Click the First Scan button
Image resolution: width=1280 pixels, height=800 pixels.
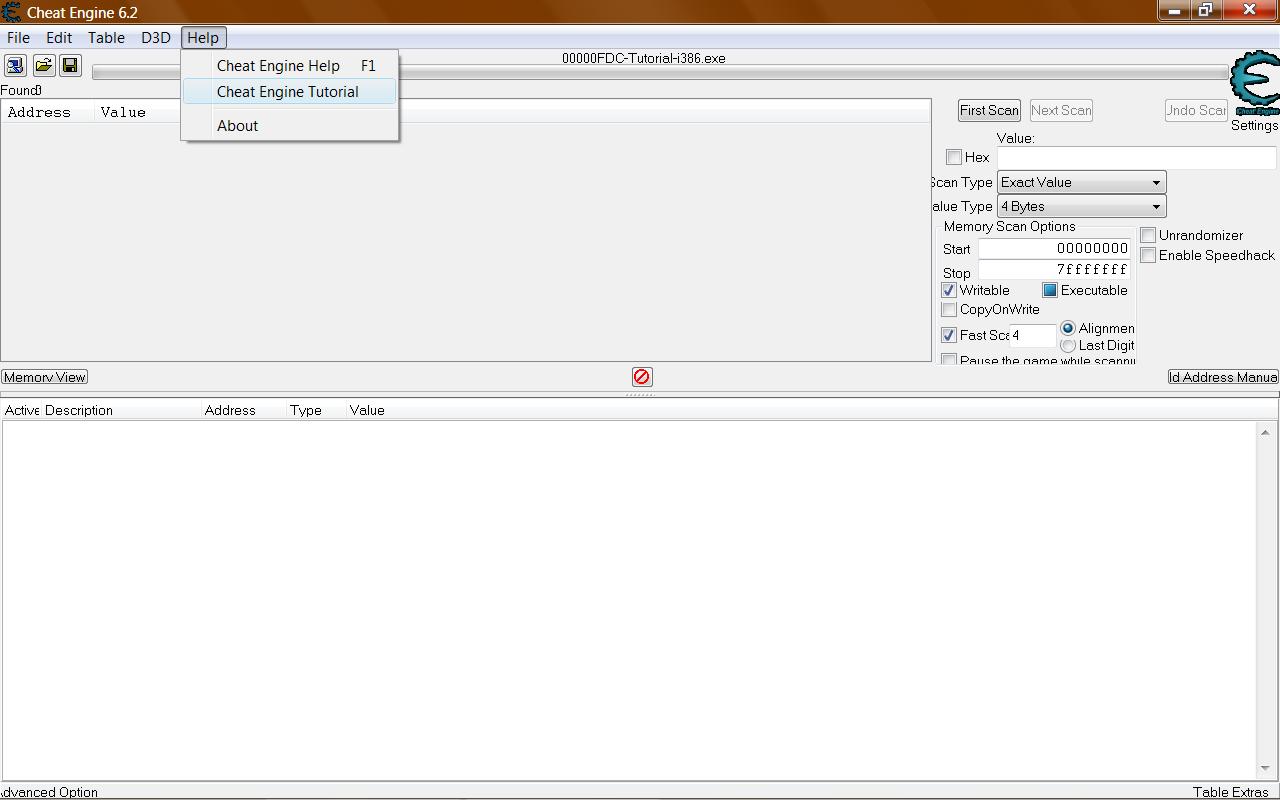(989, 110)
